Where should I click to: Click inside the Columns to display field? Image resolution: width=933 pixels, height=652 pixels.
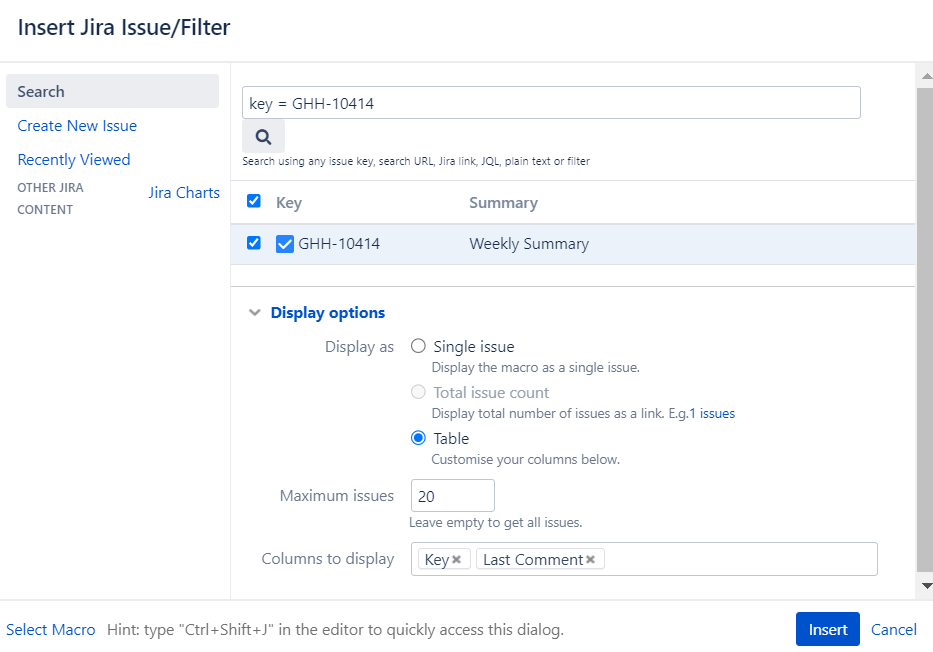644,559
